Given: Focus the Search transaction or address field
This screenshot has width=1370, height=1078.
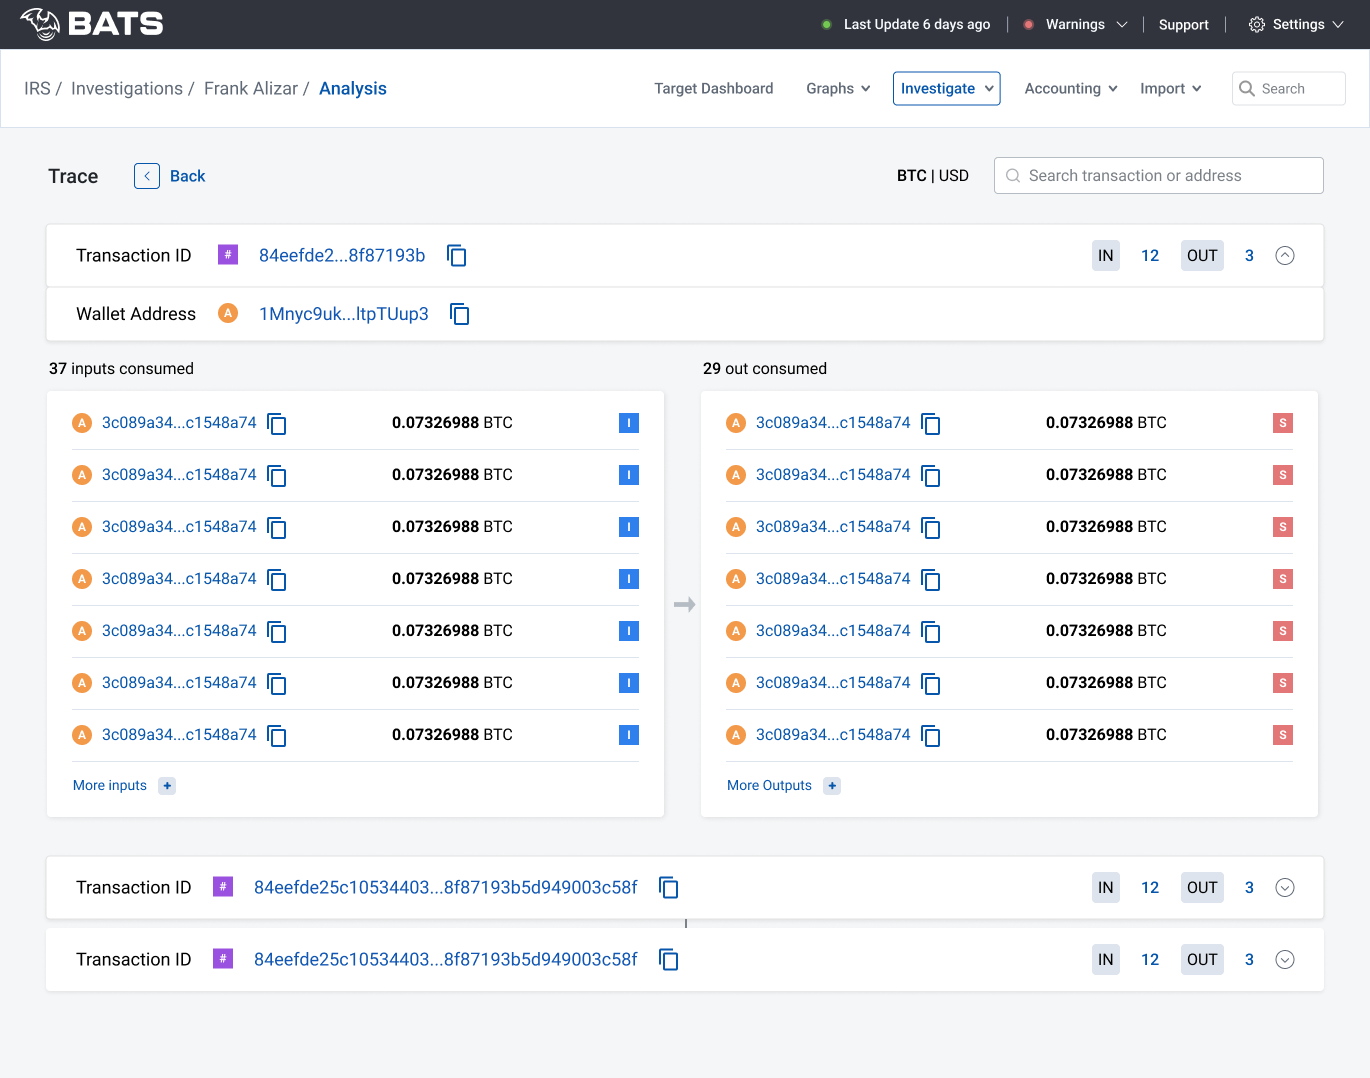Looking at the screenshot, I should (x=1158, y=176).
